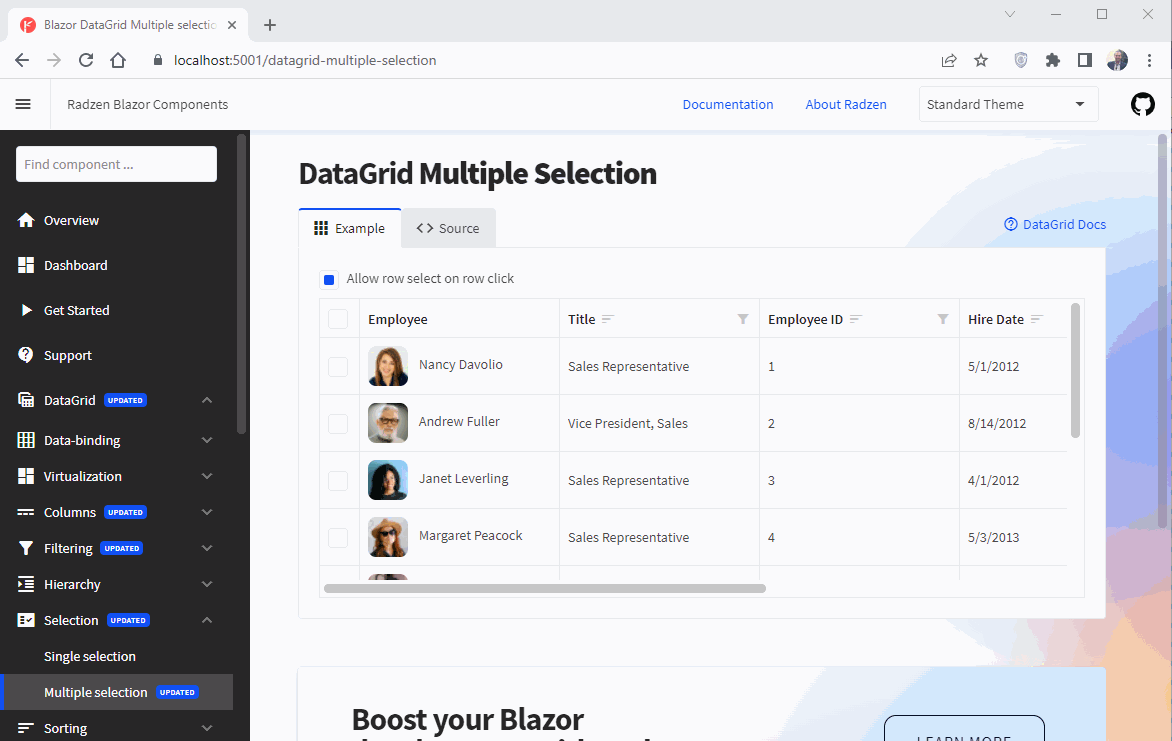The image size is (1172, 741).
Task: Open the Chrome three-dot menu
Action: tap(1149, 61)
